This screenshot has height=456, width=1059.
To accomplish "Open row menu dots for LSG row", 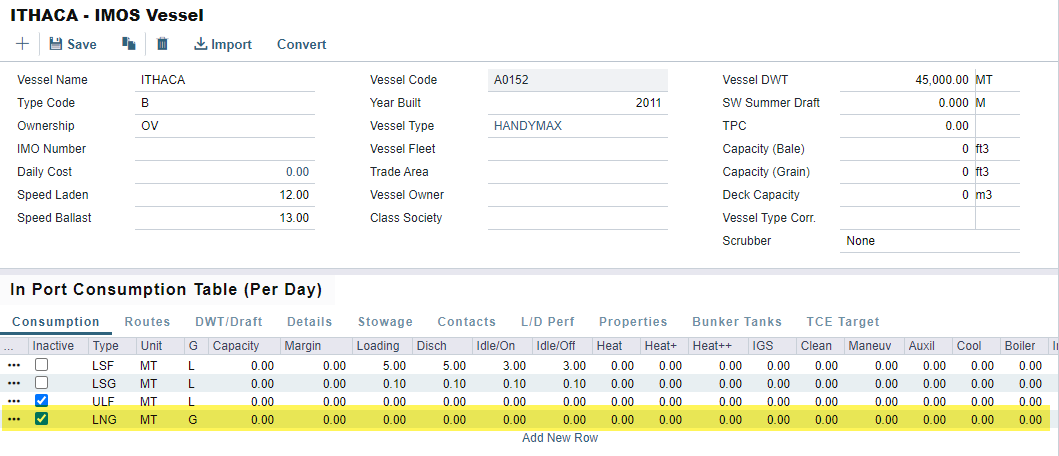I will point(14,384).
